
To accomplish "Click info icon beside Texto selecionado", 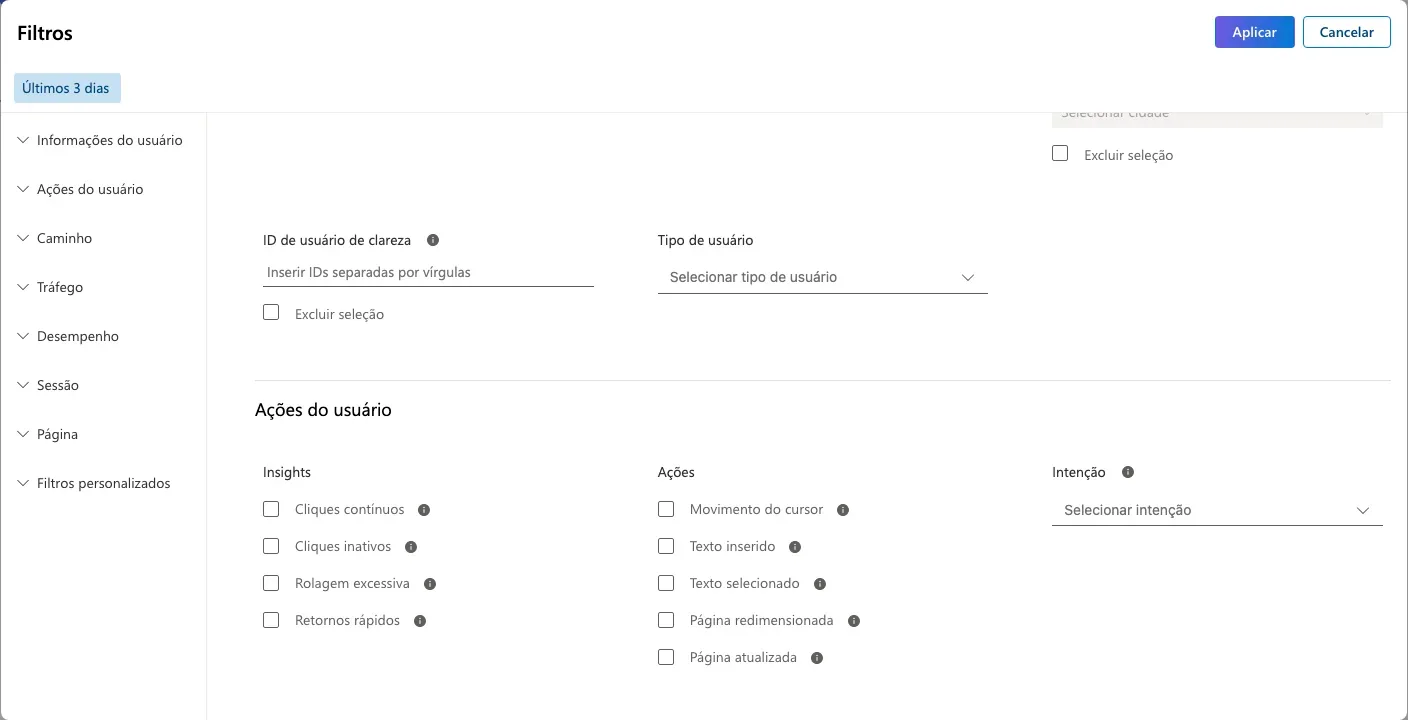I will tap(820, 584).
